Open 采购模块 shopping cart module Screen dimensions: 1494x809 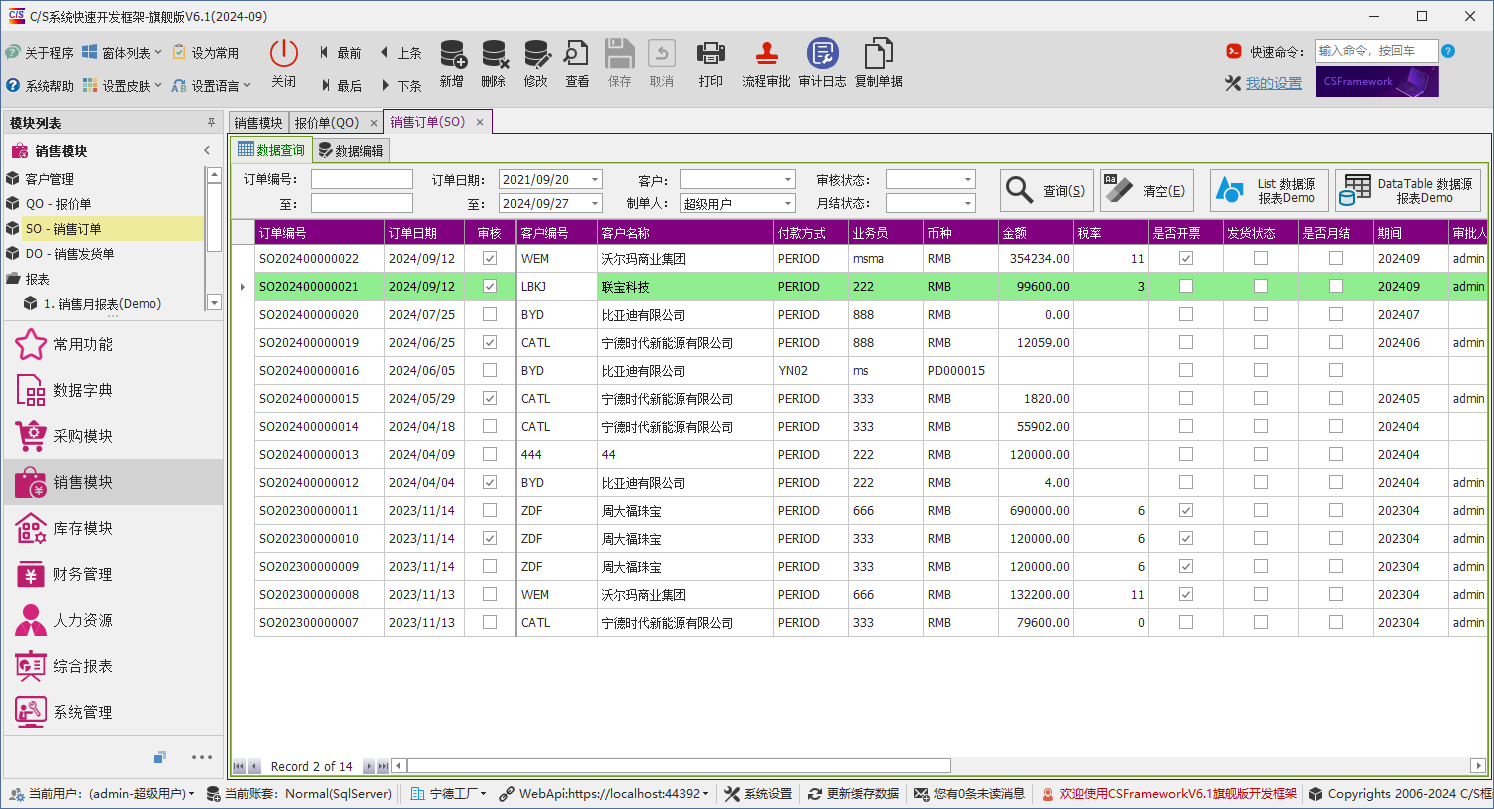(114, 437)
